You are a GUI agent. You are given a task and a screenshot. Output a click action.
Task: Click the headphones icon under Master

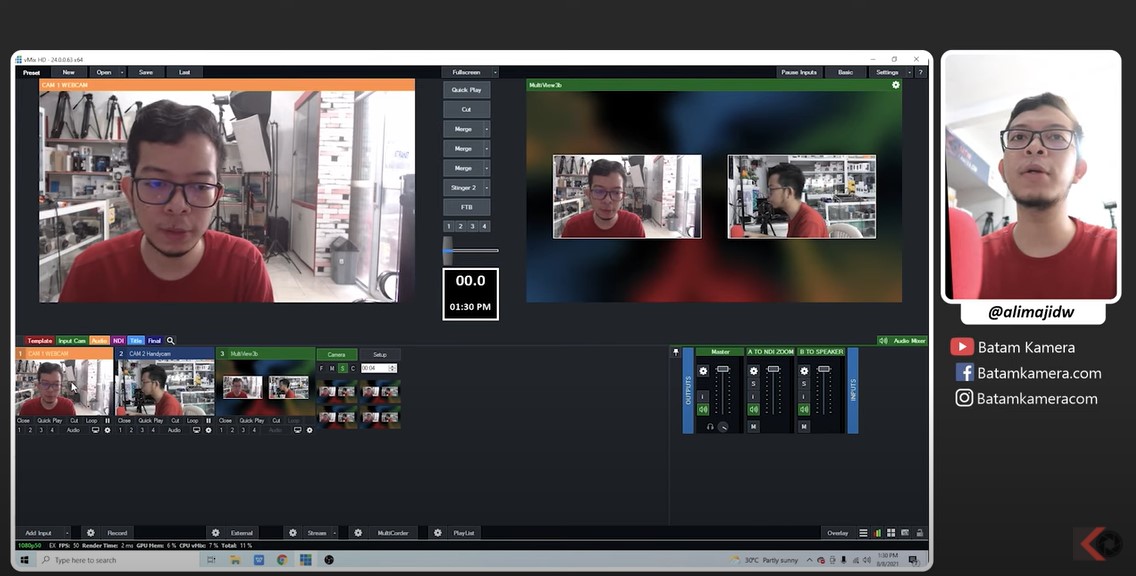tap(710, 427)
